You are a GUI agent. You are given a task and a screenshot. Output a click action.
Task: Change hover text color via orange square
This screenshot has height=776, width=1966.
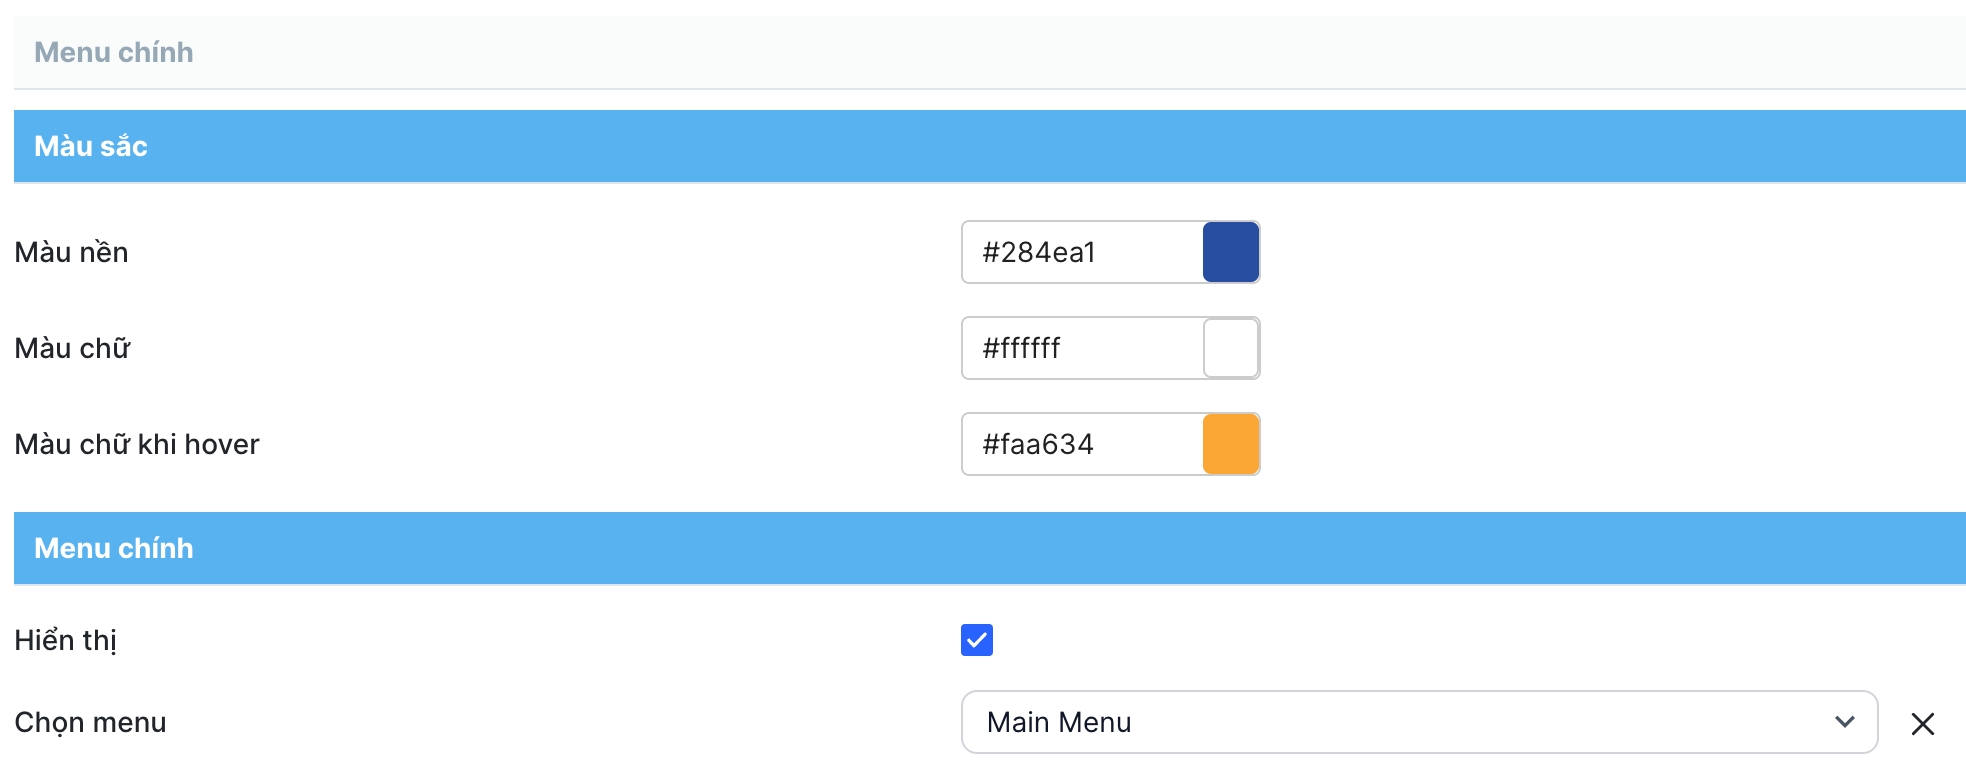pos(1231,444)
